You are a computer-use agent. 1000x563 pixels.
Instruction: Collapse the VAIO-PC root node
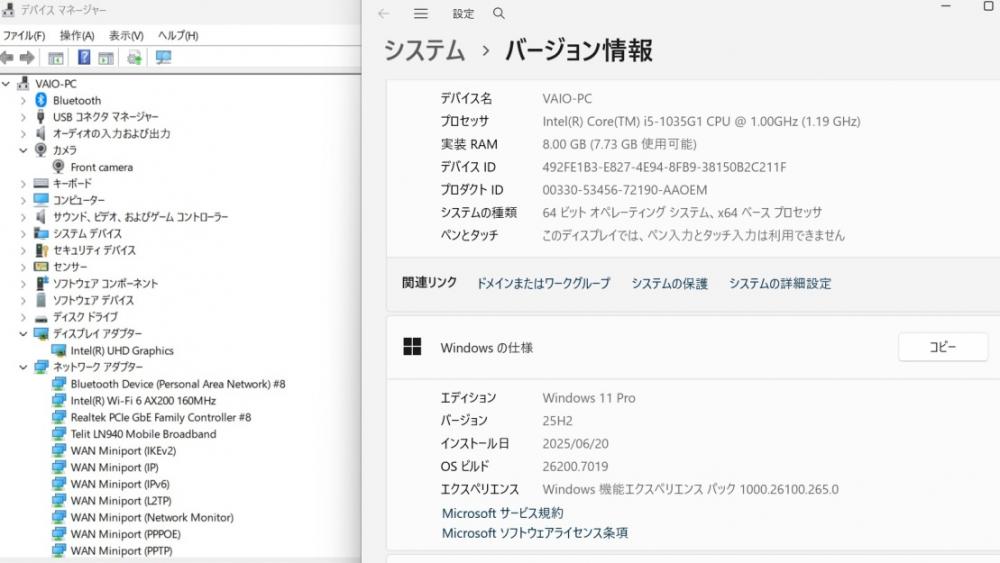coord(6,84)
